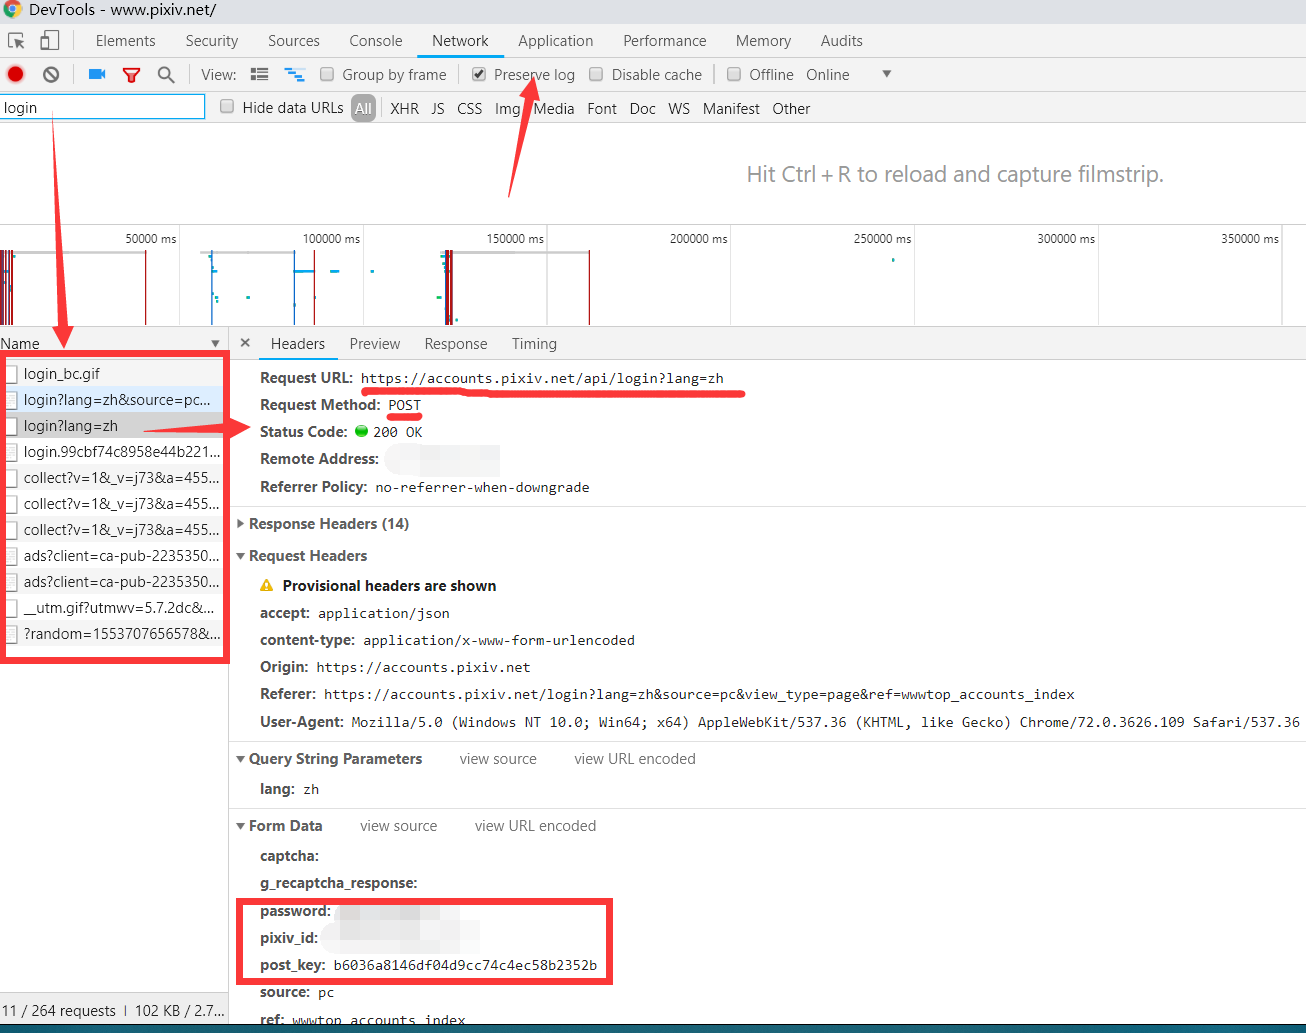Click view URL encoded for Query String
The height and width of the screenshot is (1033, 1306).
pos(635,759)
